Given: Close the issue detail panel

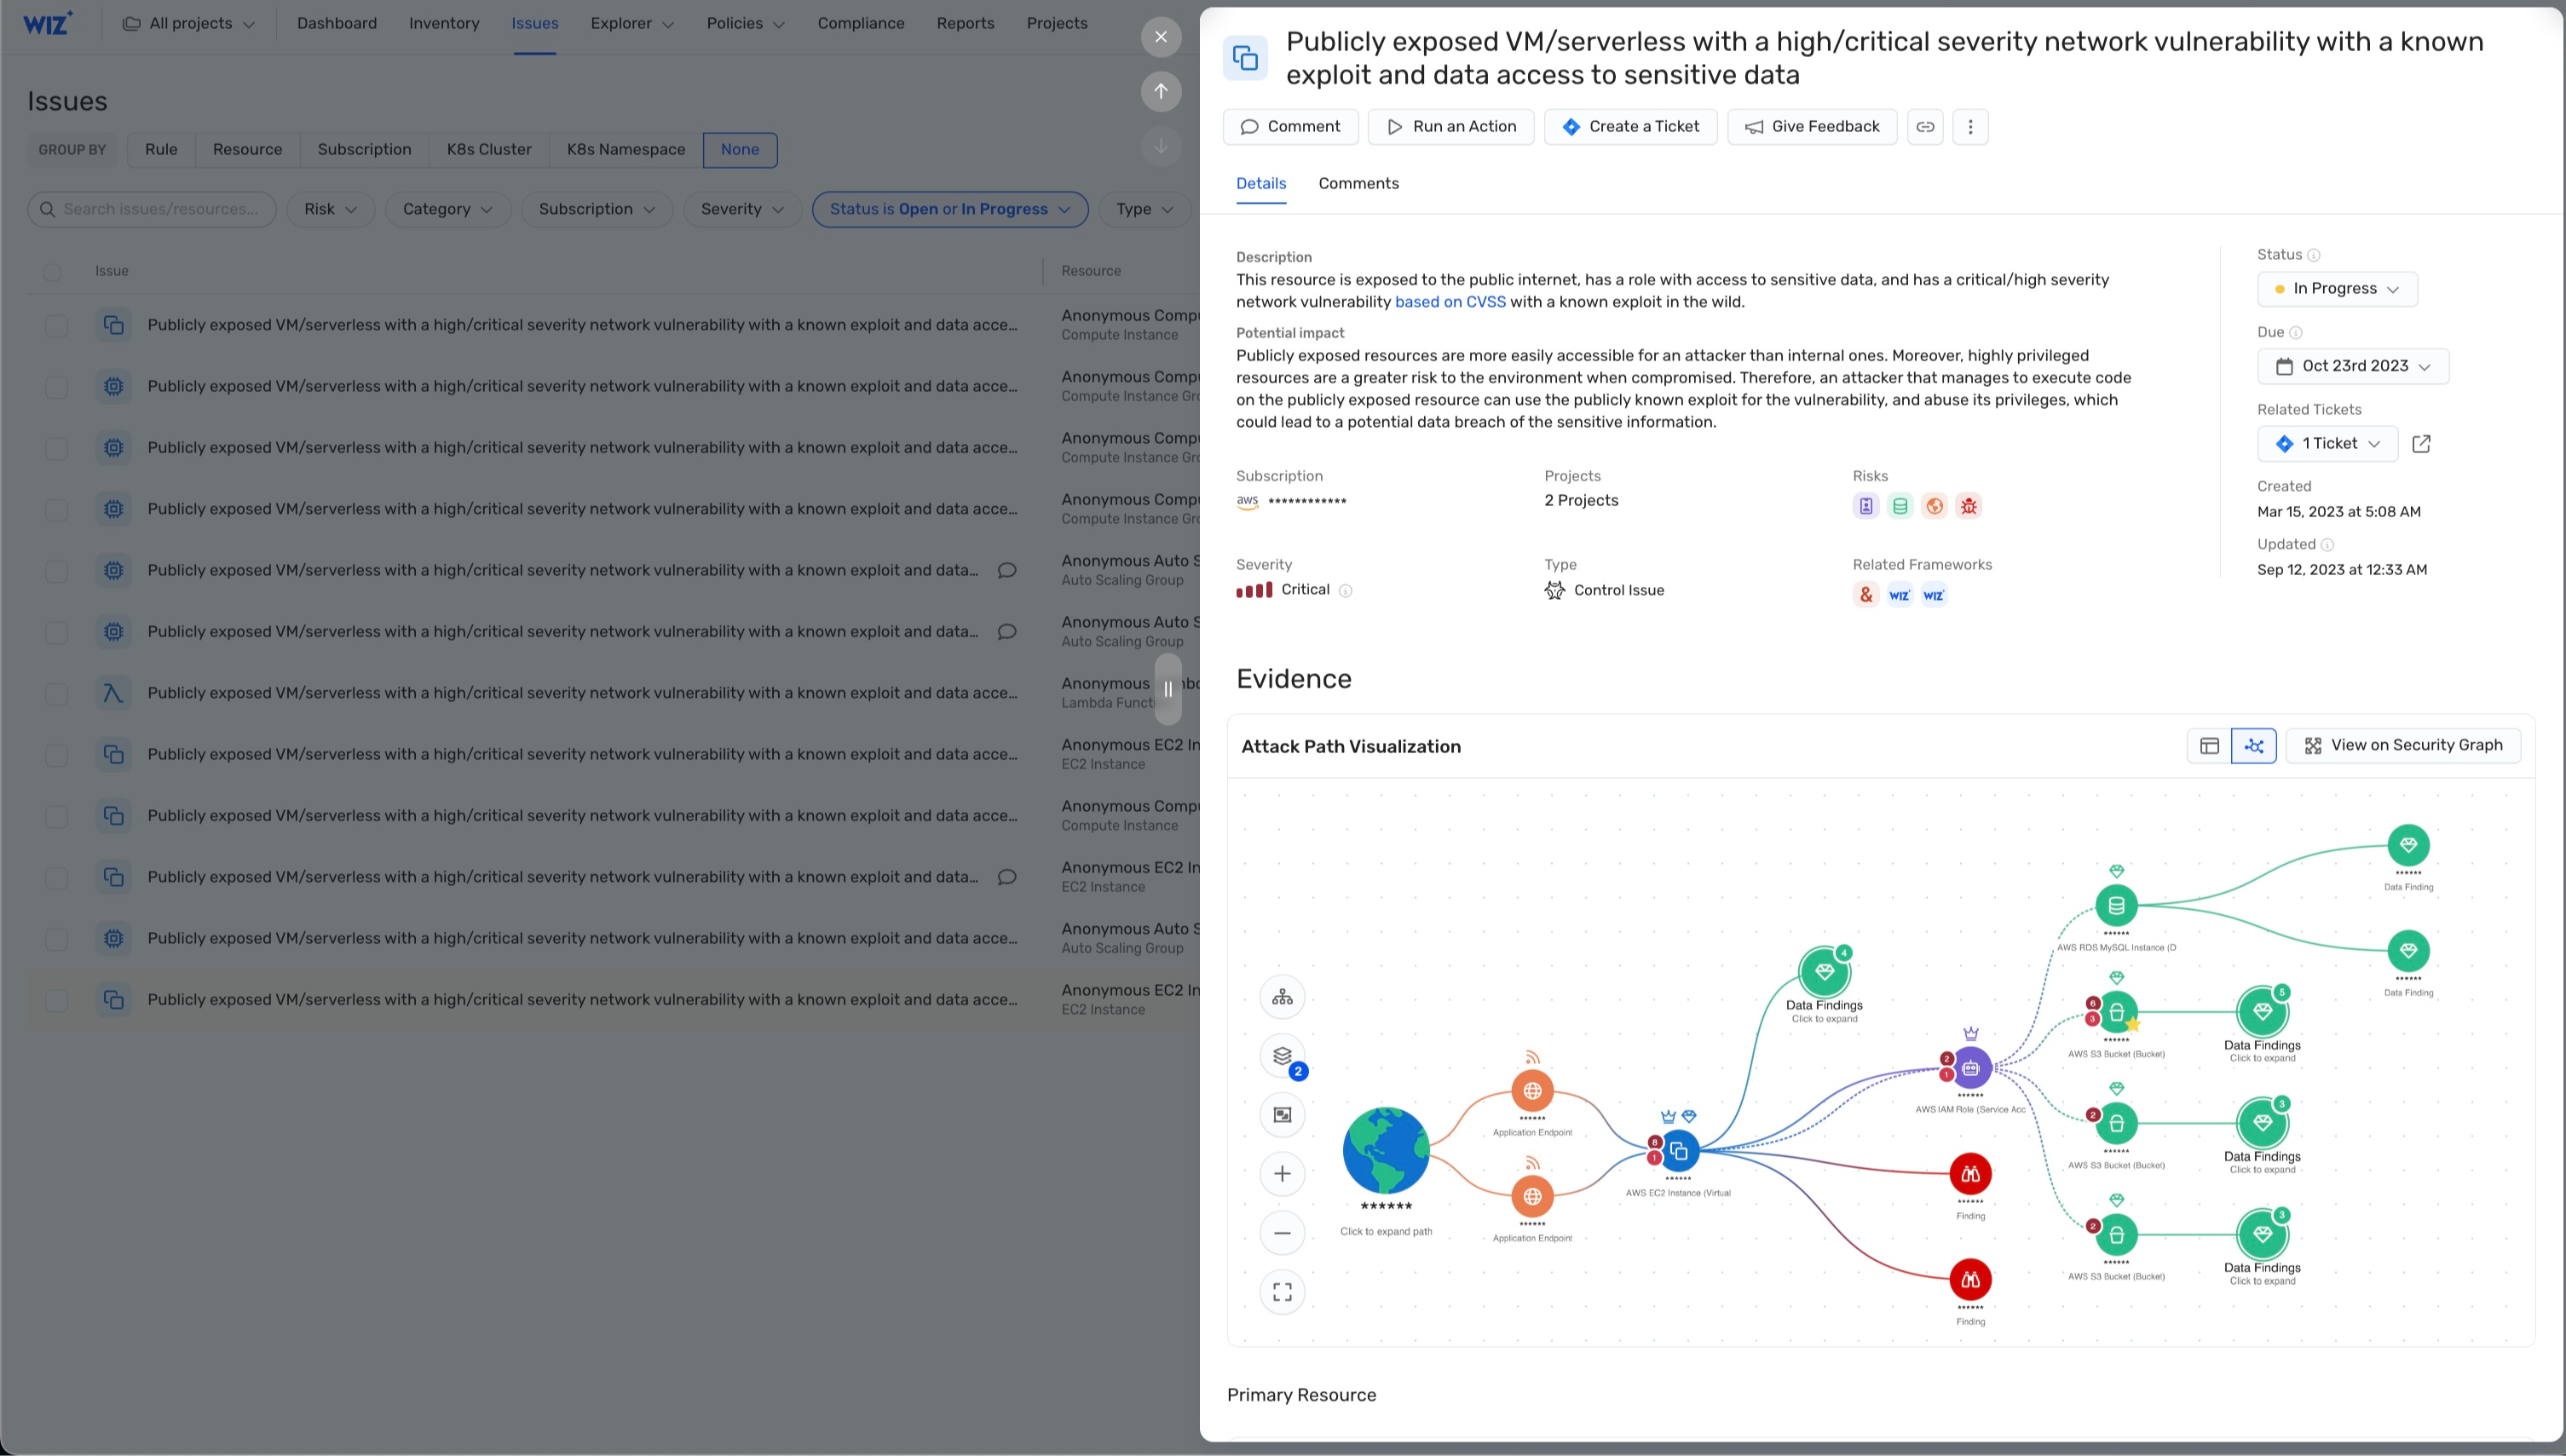Looking at the screenshot, I should coord(1161,37).
